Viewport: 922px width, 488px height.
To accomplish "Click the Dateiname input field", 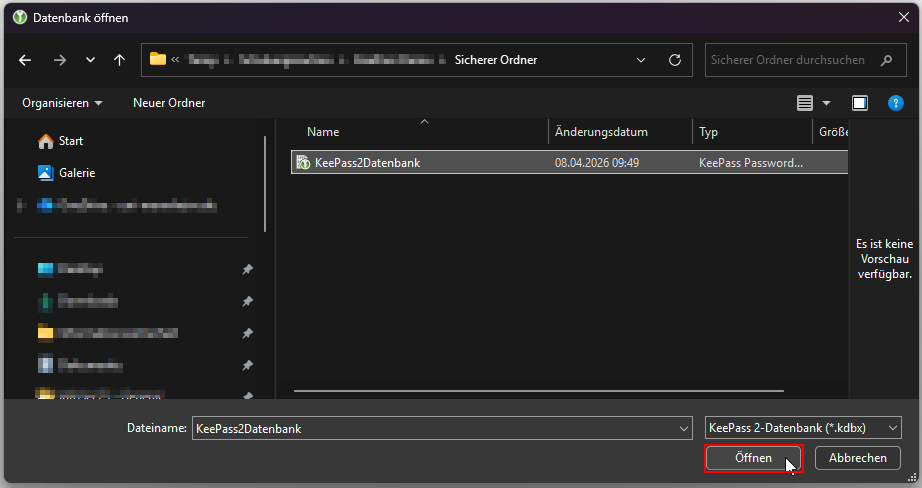I will pos(435,429).
